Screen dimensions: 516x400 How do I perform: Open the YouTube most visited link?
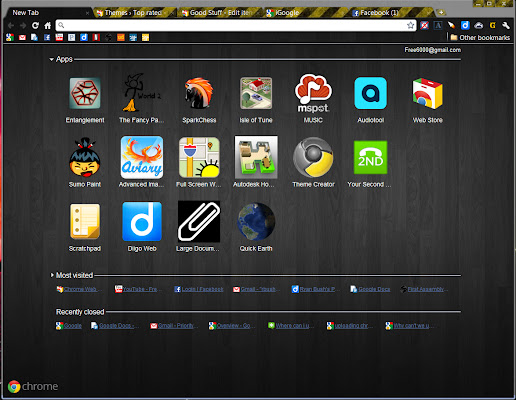(x=137, y=289)
